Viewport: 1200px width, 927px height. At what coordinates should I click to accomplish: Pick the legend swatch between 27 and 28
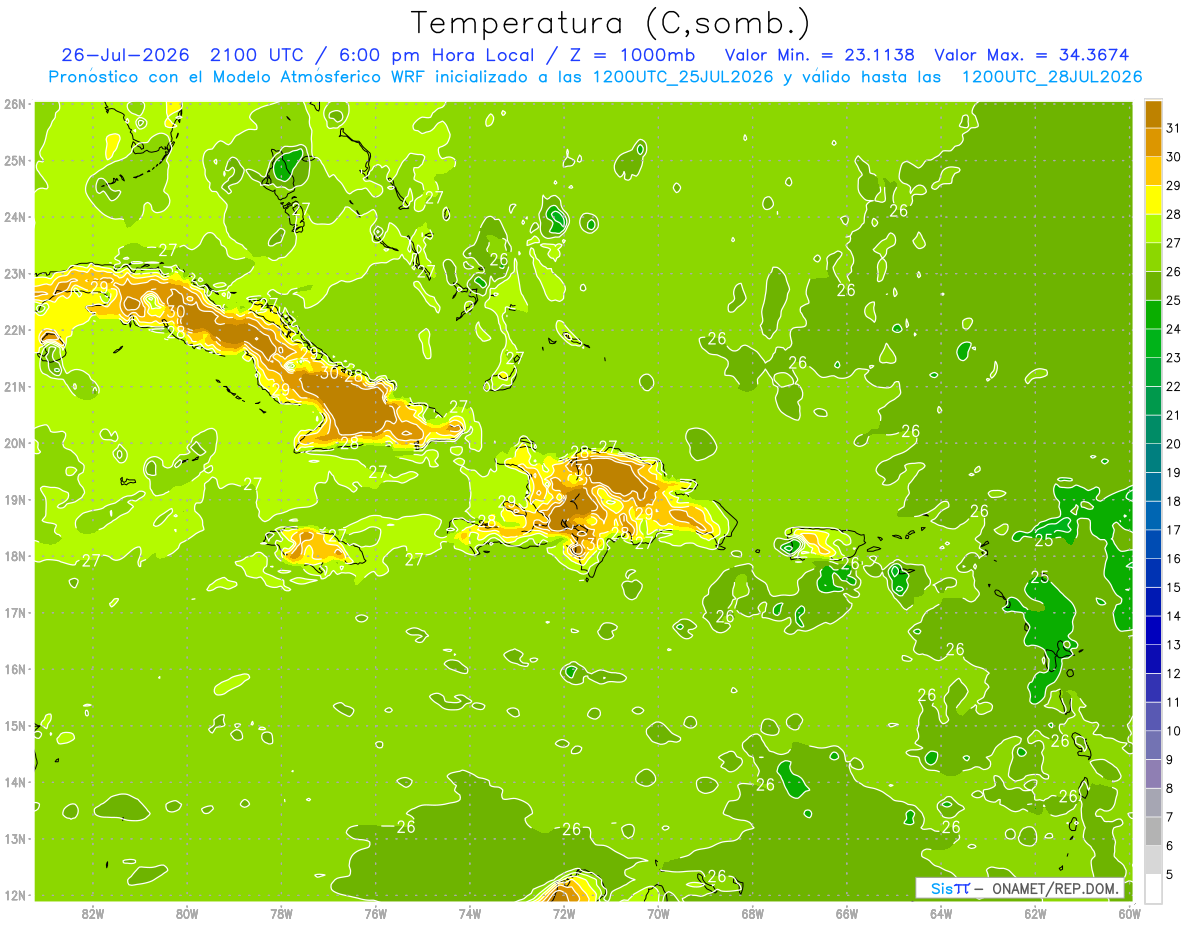pos(1153,228)
